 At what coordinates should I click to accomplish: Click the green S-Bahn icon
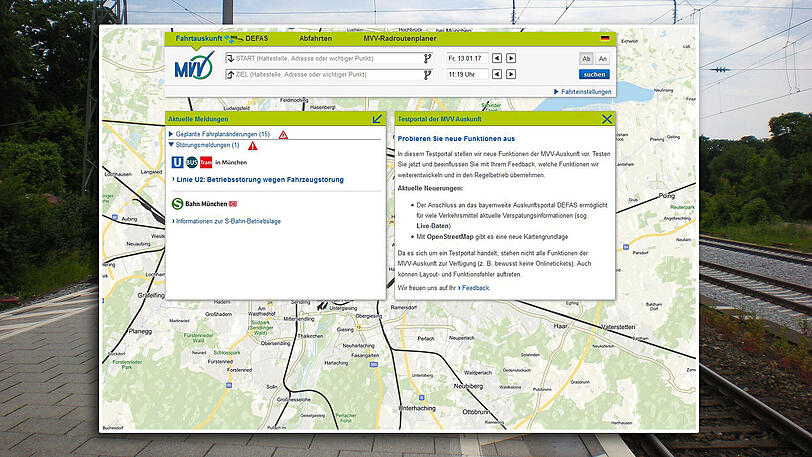[177, 204]
